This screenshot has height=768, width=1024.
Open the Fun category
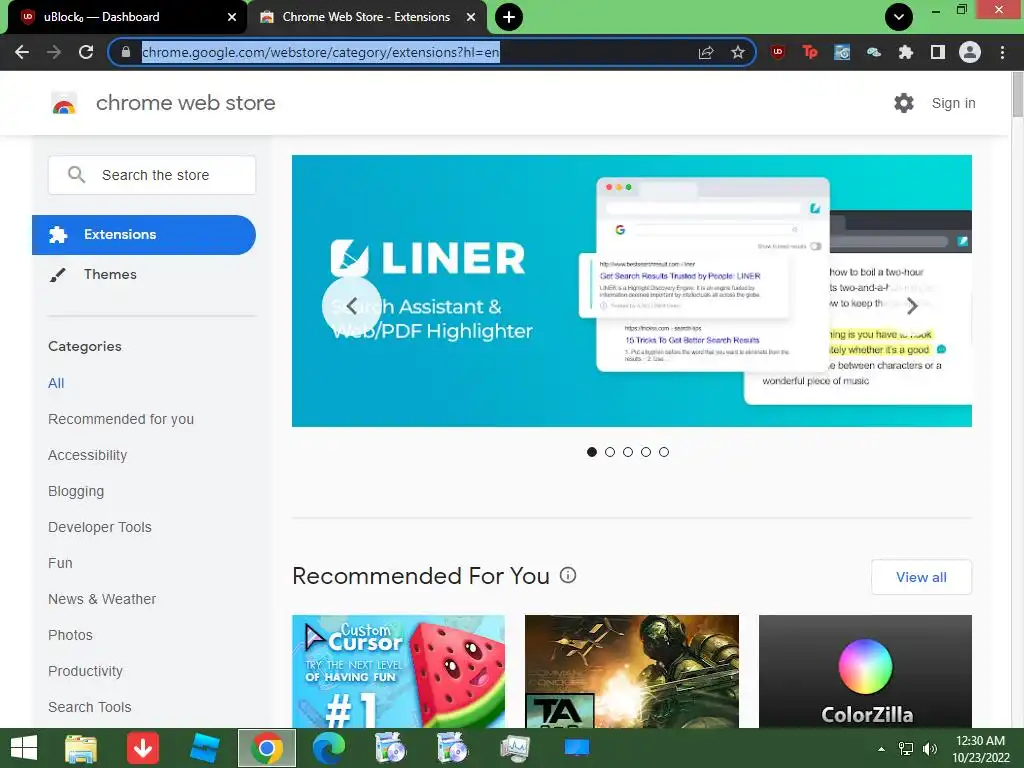coord(60,563)
